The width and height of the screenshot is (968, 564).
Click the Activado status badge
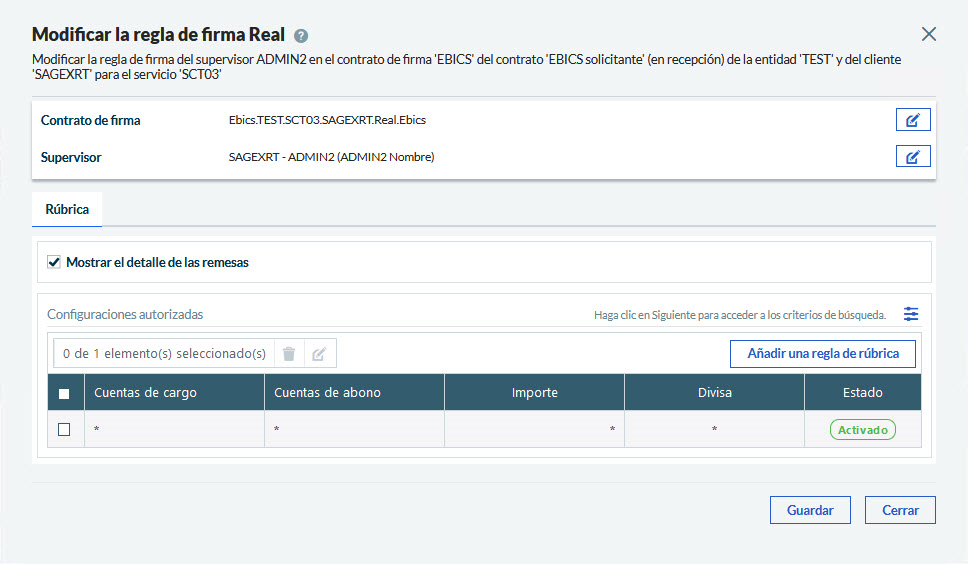pos(862,429)
